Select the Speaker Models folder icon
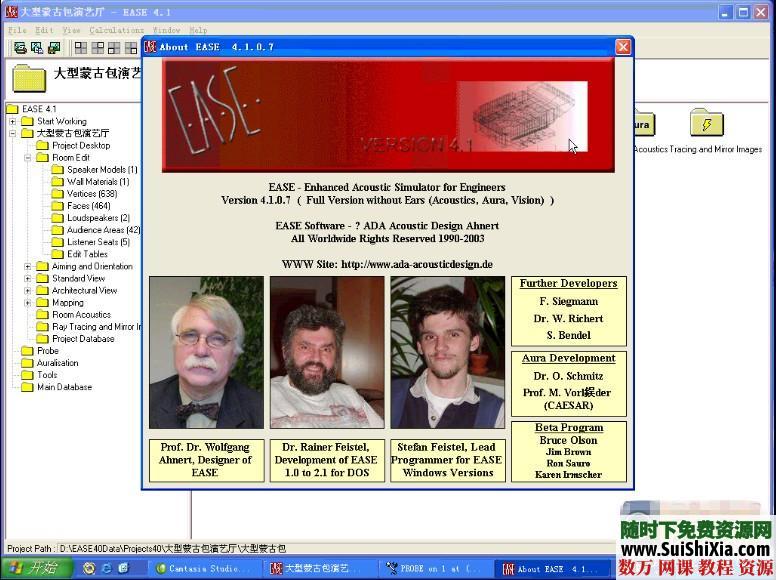Image resolution: width=776 pixels, height=580 pixels. 58,170
